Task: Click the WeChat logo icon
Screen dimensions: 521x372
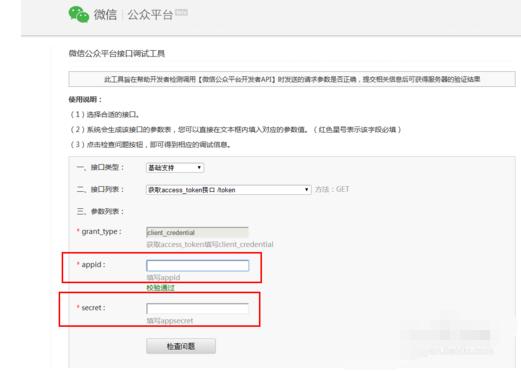Action: click(79, 15)
